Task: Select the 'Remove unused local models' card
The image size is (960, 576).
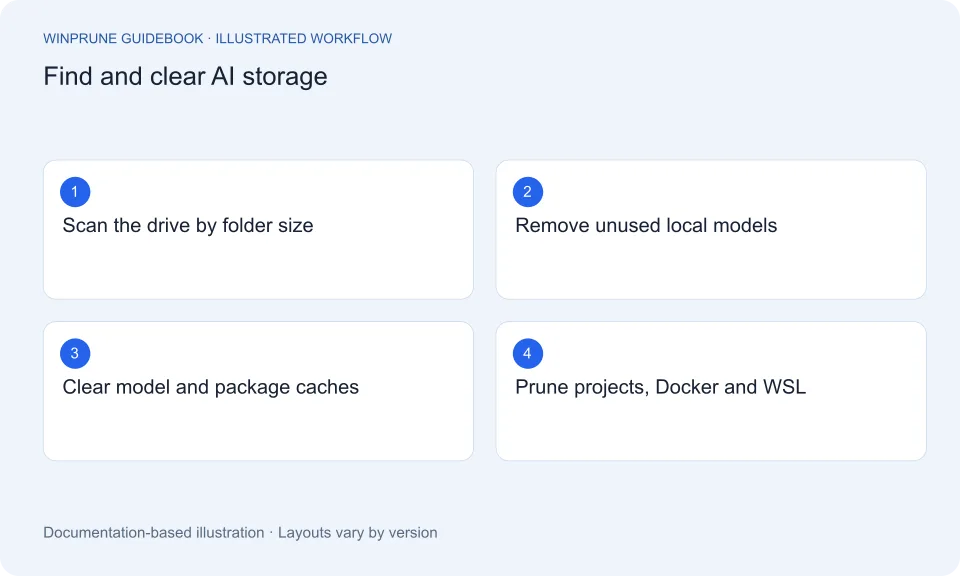Action: [x=711, y=230]
